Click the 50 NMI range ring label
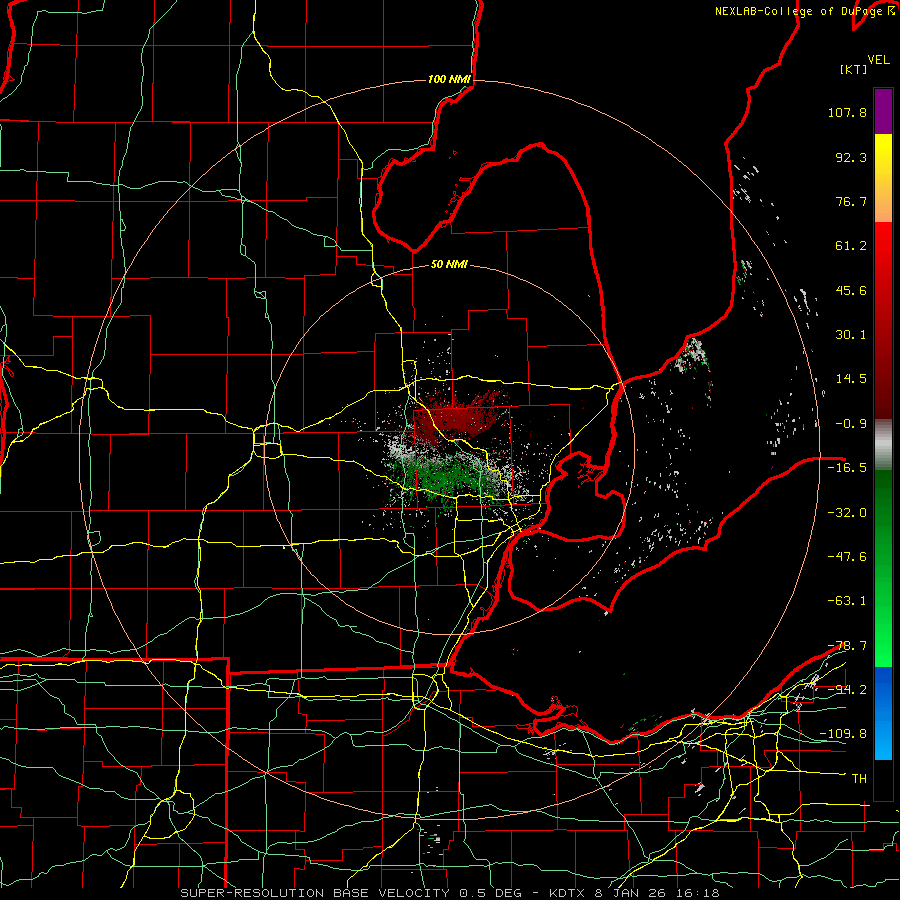The height and width of the screenshot is (900, 900). click(x=449, y=265)
